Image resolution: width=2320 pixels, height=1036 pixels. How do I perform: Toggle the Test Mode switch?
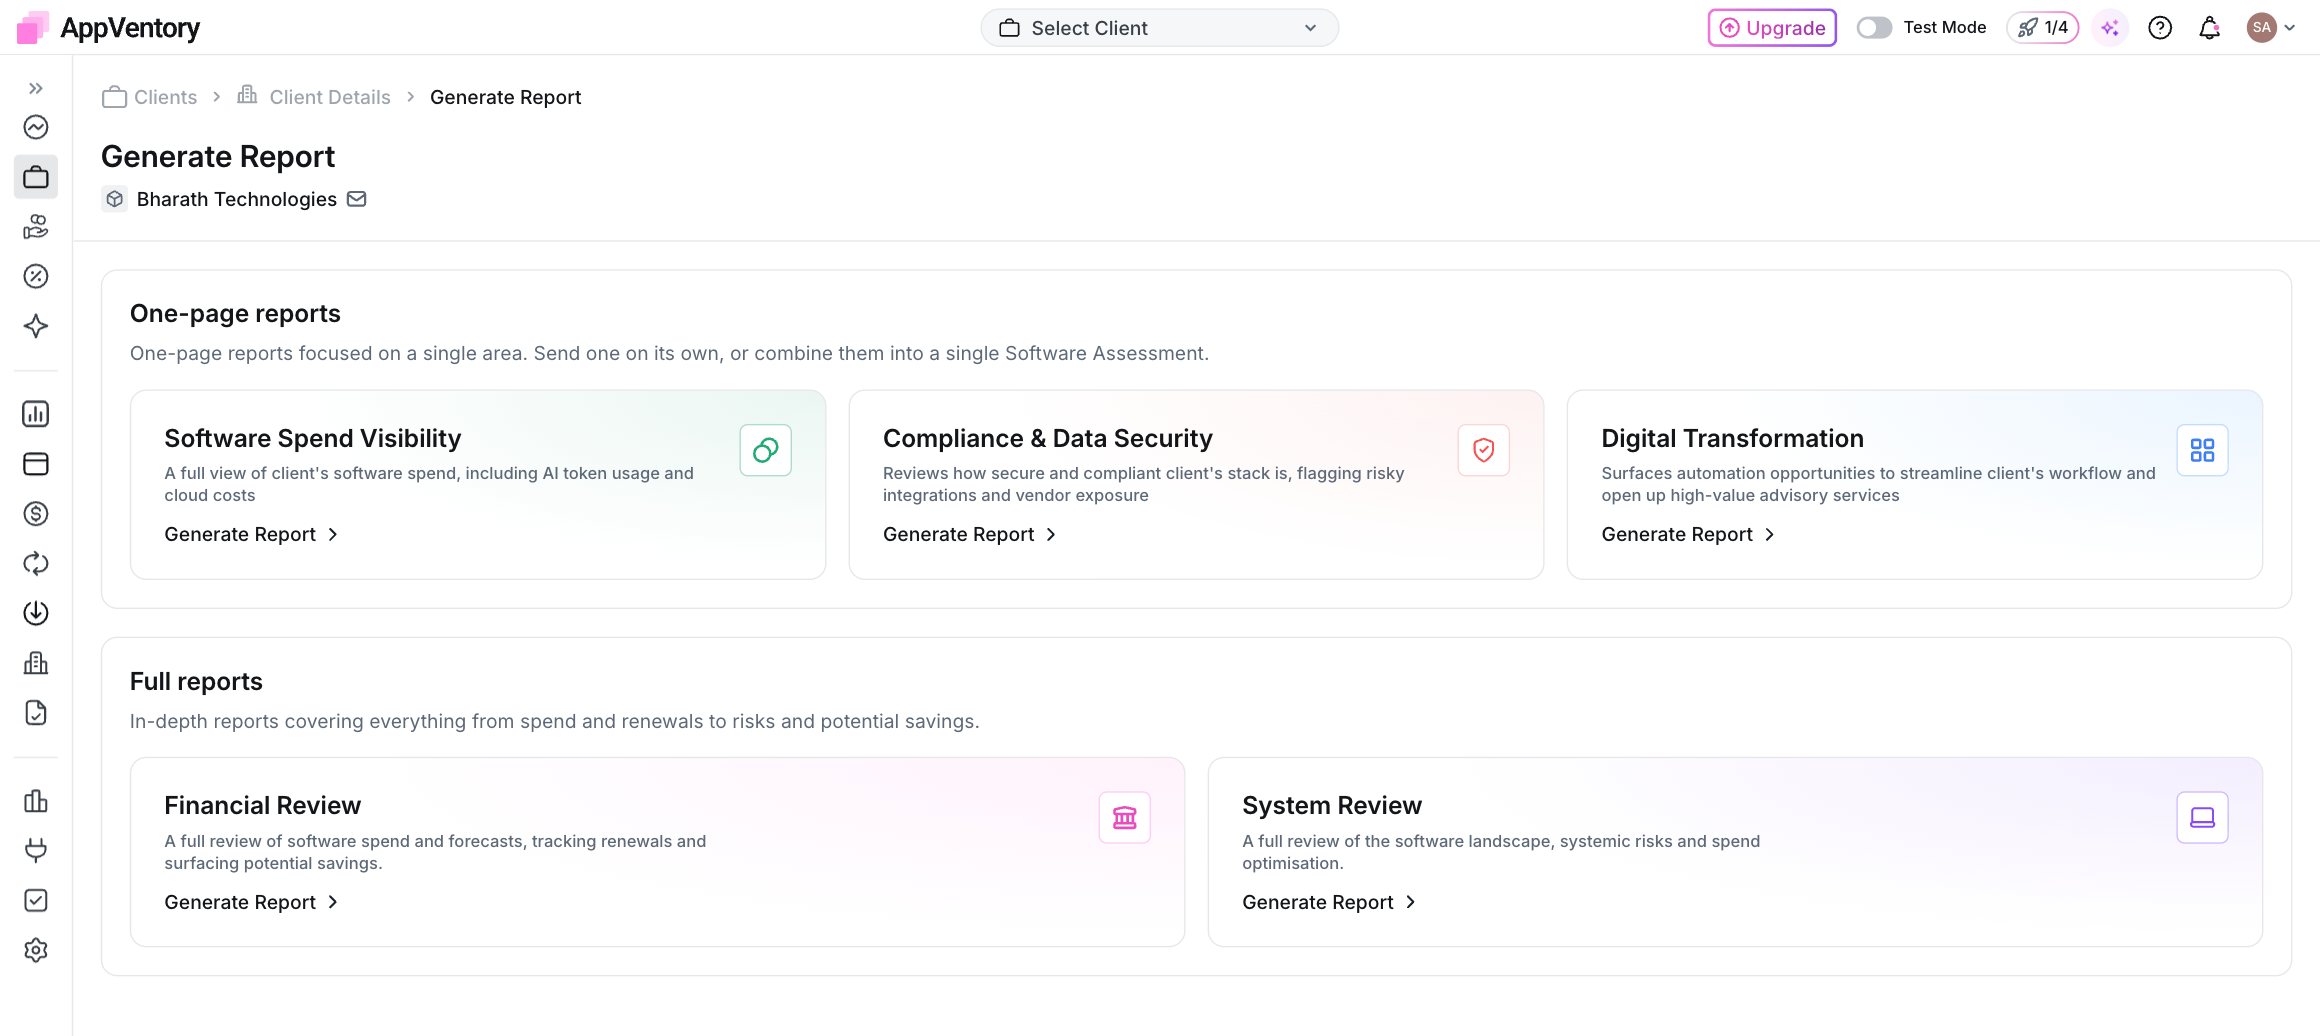tap(1874, 28)
